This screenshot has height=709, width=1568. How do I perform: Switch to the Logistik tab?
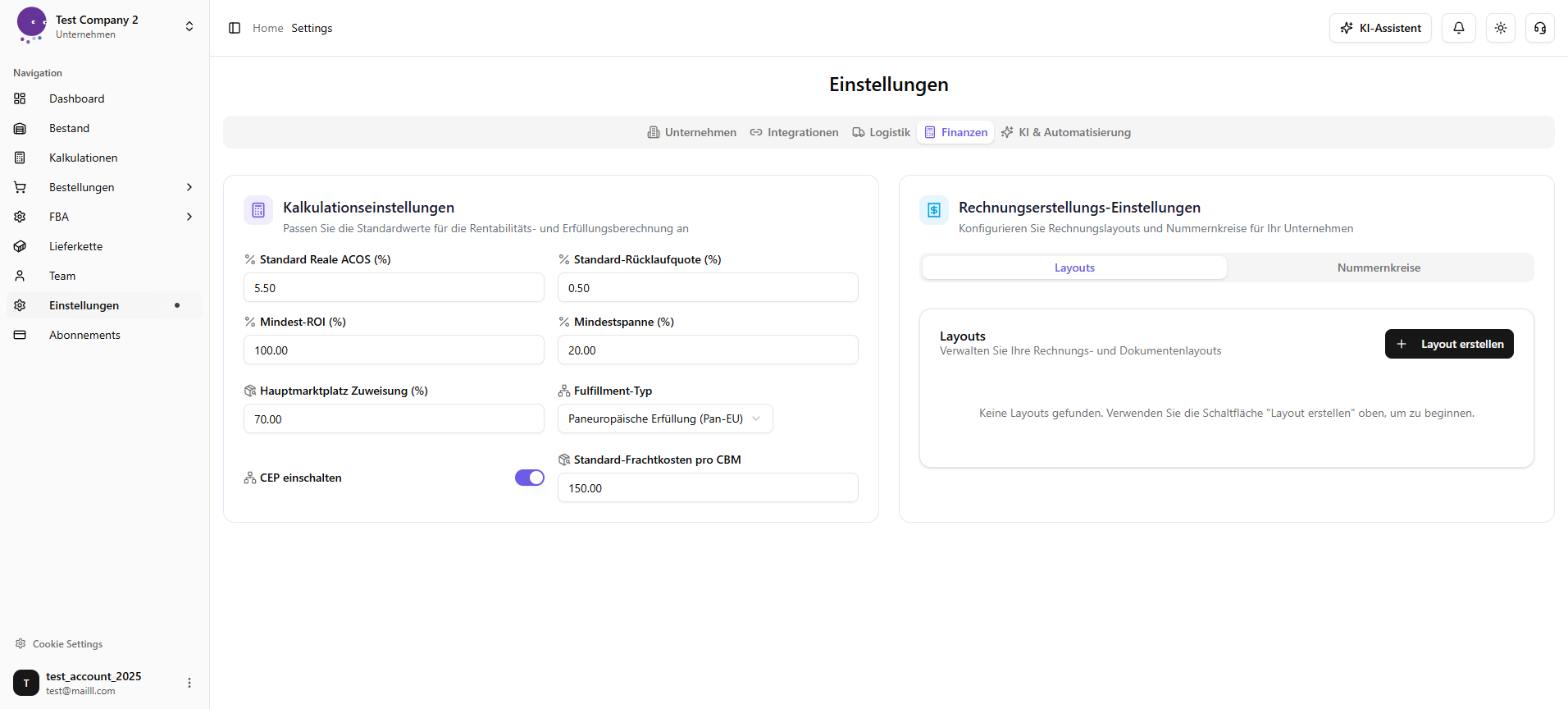tap(881, 132)
